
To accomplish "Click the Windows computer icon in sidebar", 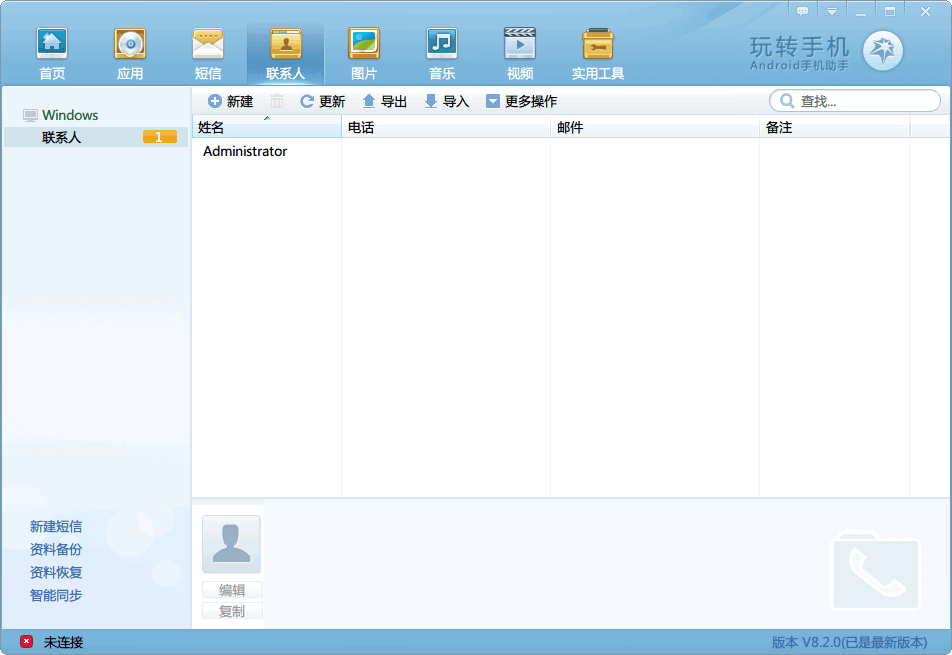I will click(30, 115).
